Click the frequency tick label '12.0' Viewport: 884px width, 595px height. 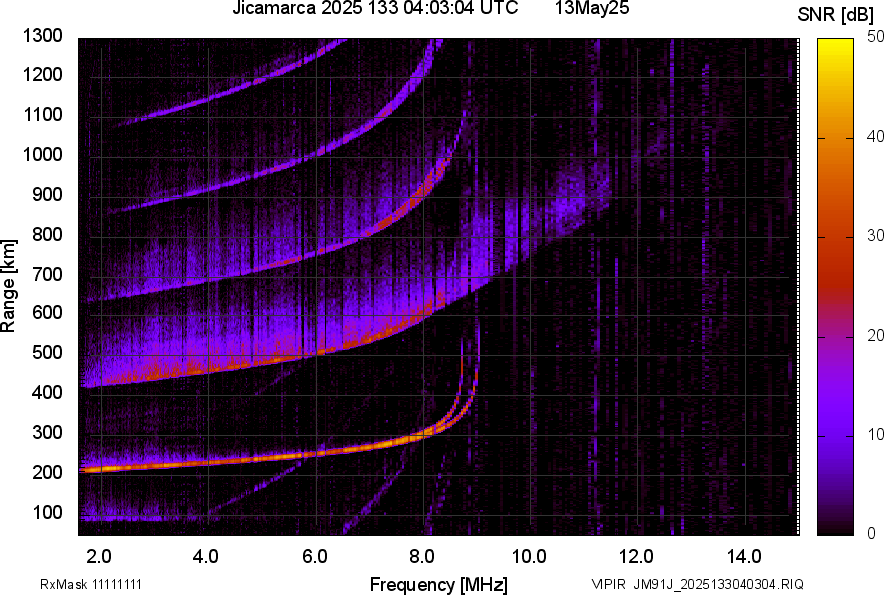click(637, 557)
